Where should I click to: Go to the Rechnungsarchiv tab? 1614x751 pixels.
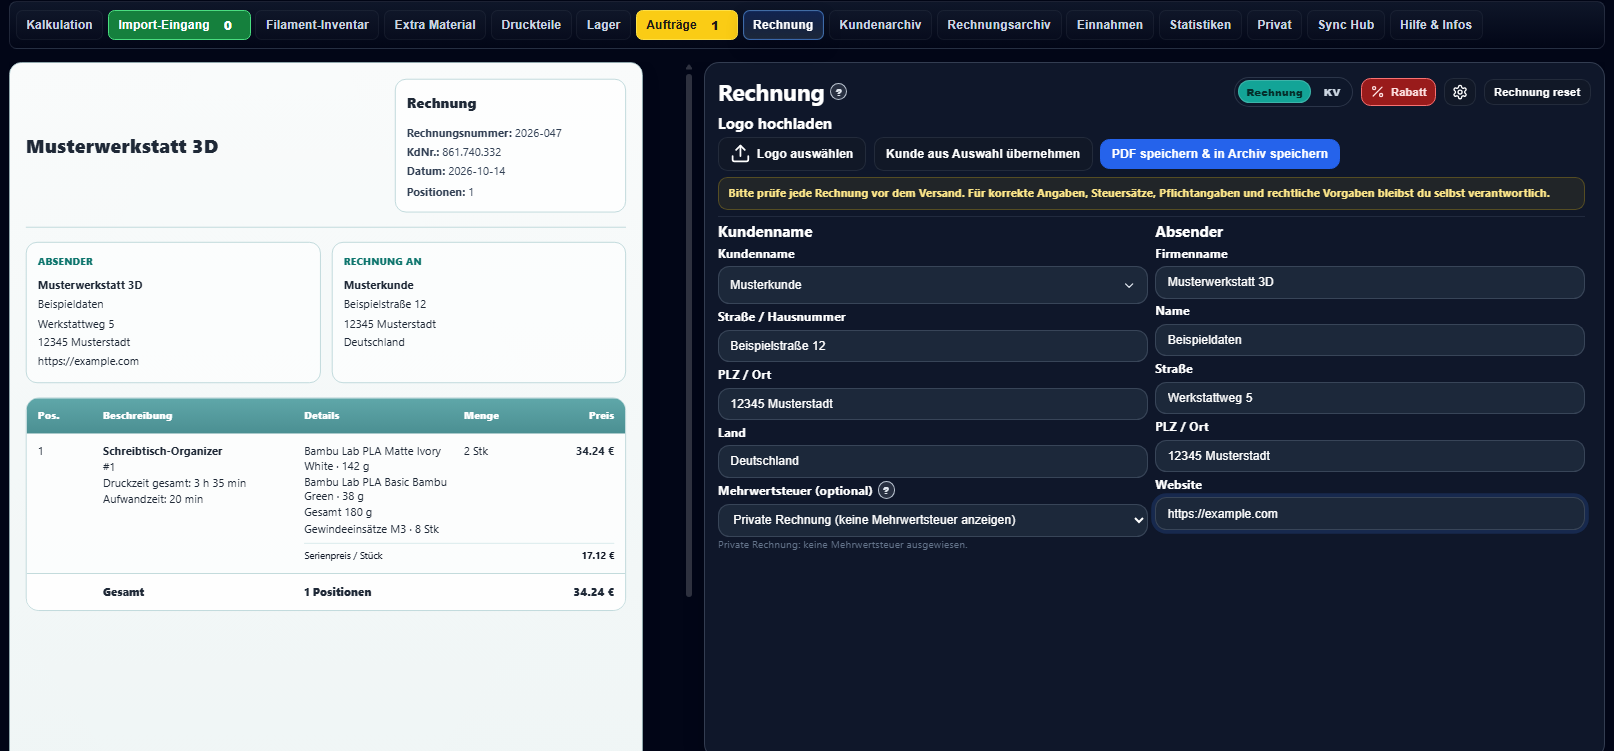pos(999,25)
